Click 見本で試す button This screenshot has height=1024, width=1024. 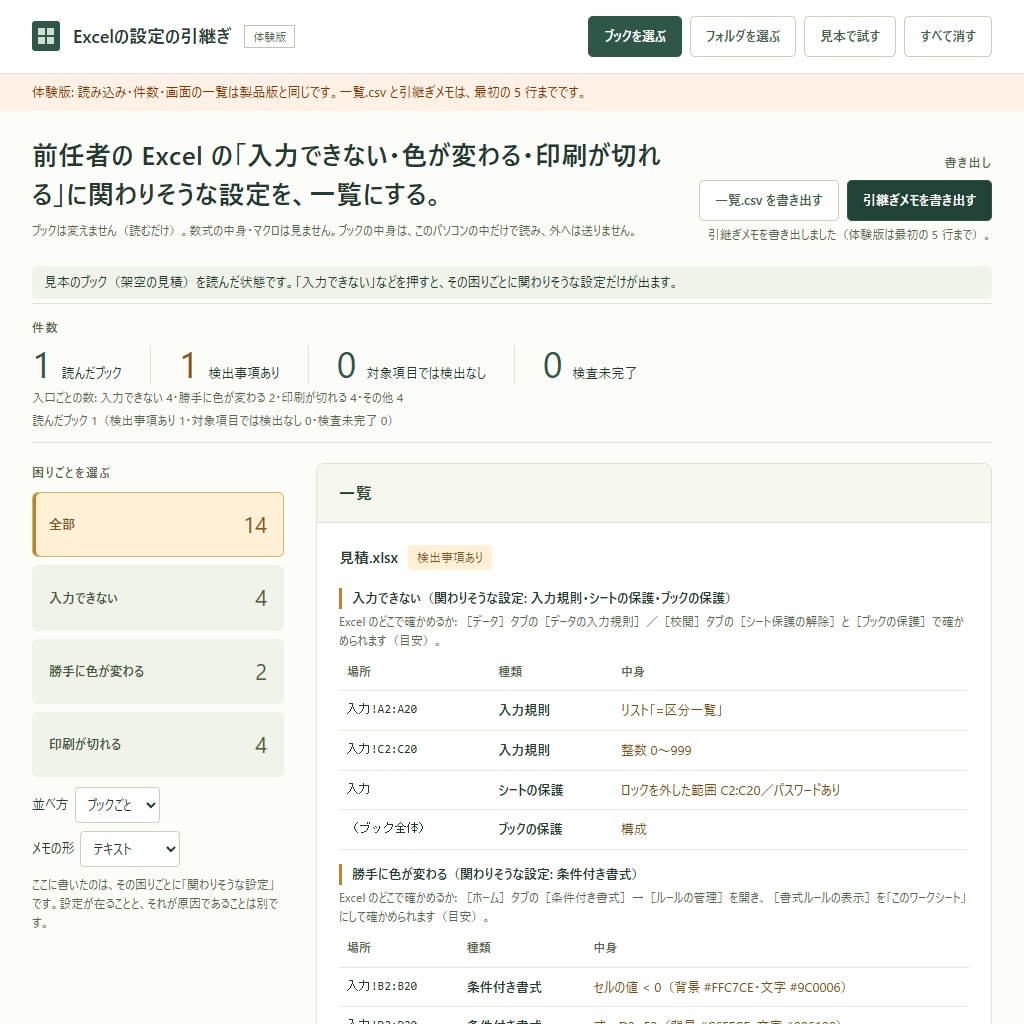tap(849, 37)
